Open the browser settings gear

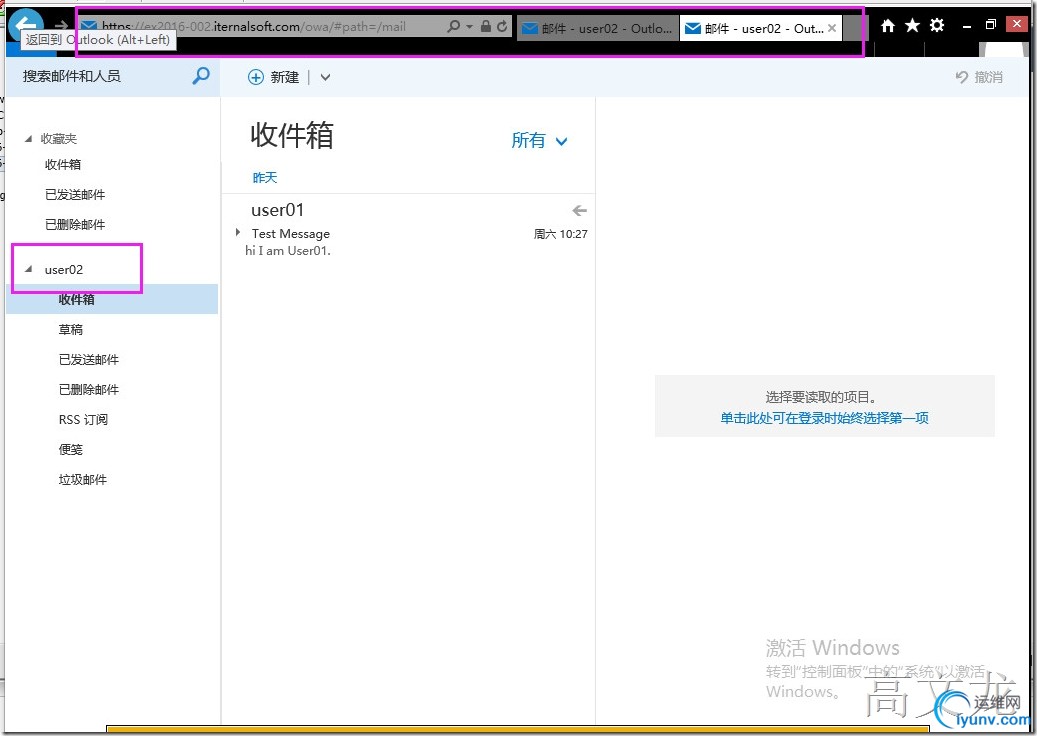tap(936, 26)
